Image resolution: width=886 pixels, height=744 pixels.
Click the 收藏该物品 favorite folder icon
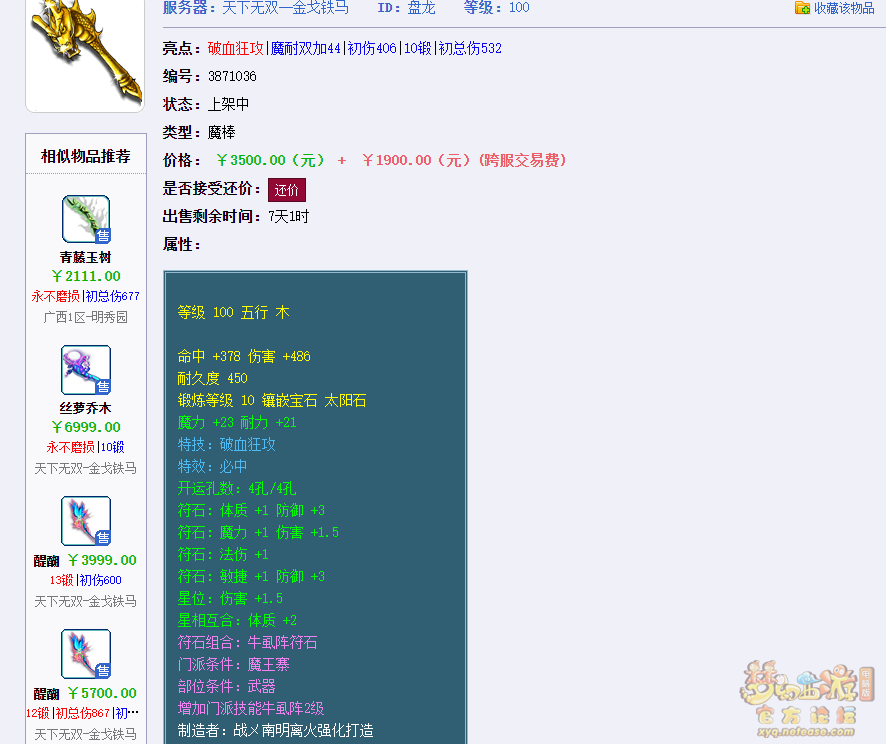pyautogui.click(x=802, y=8)
